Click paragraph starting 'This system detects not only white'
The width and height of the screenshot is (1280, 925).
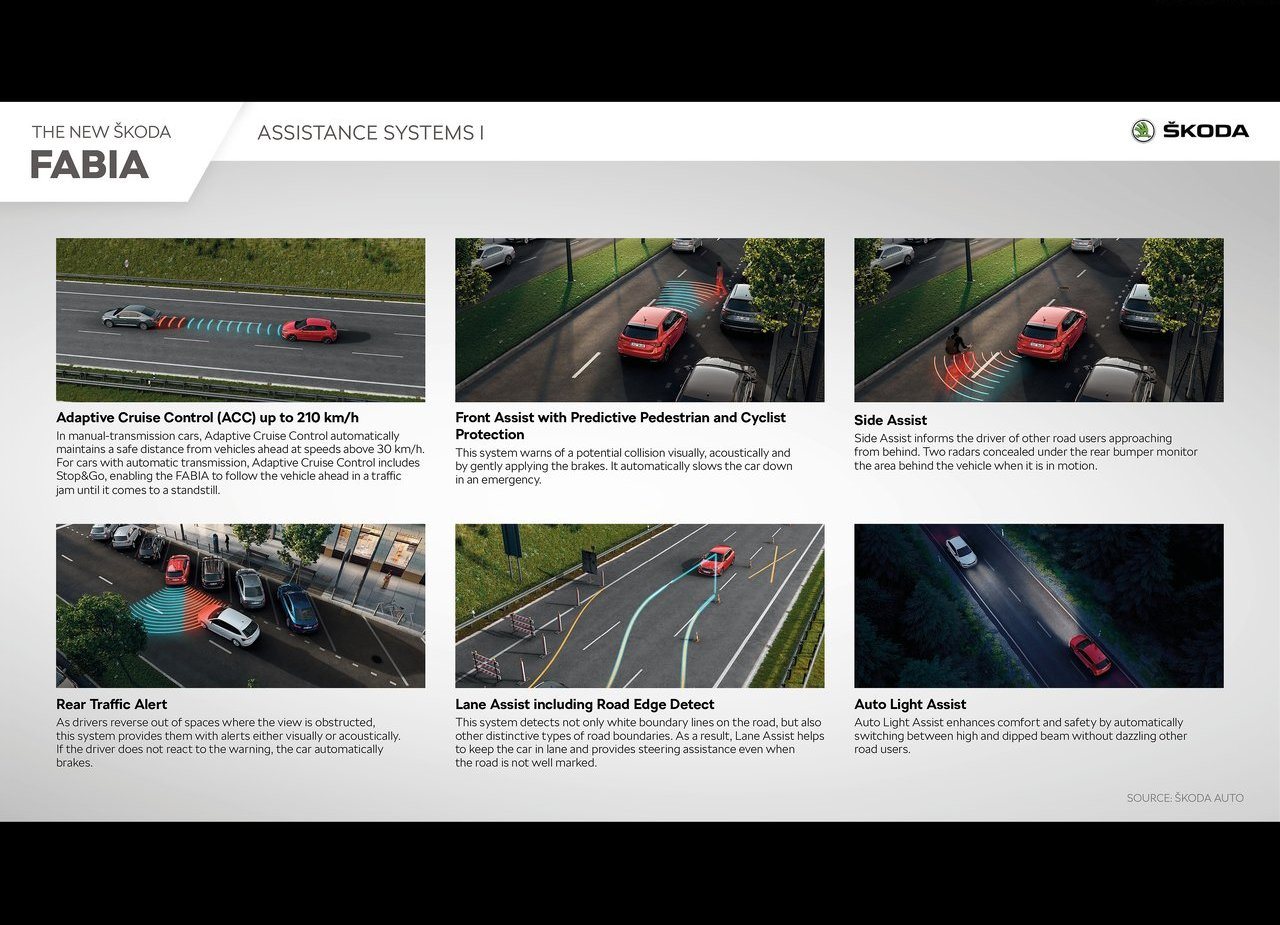(640, 742)
